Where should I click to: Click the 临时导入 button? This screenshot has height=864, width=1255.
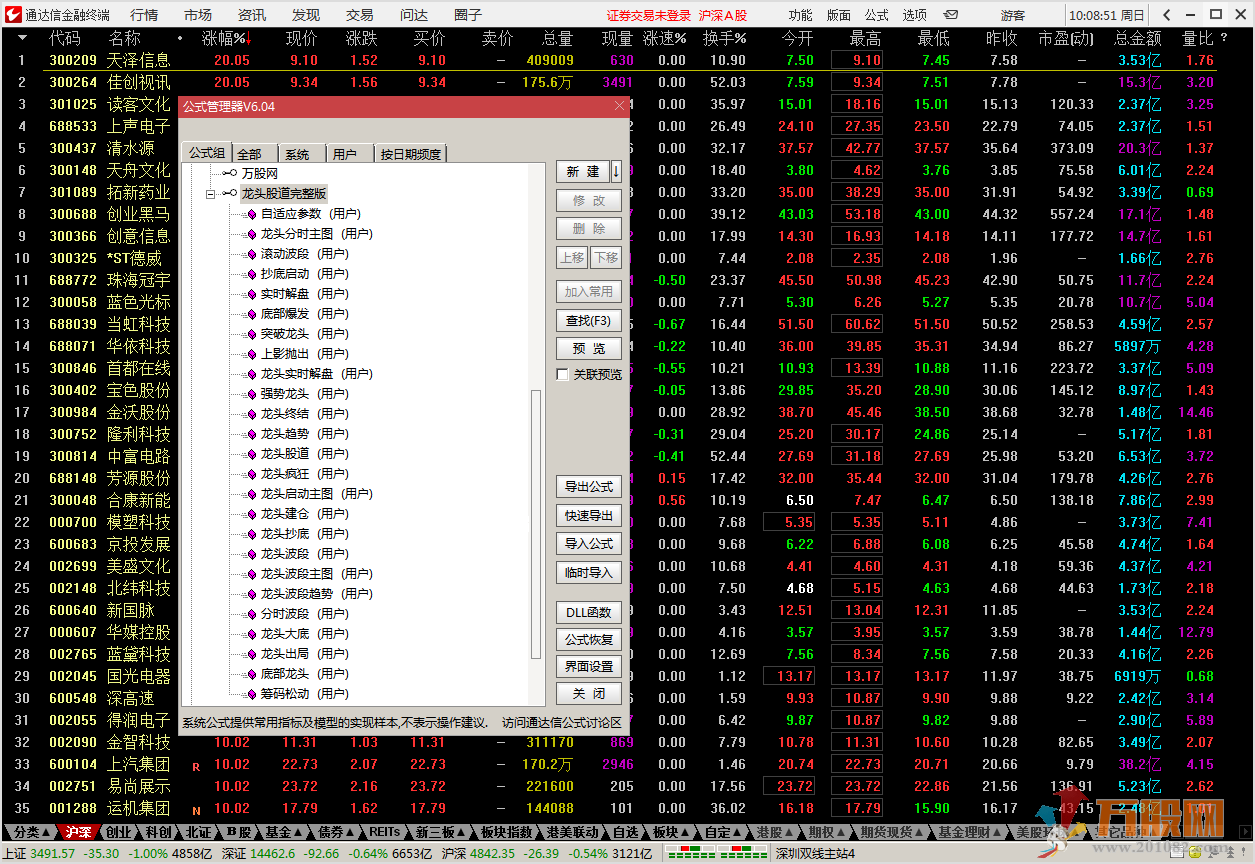point(589,573)
